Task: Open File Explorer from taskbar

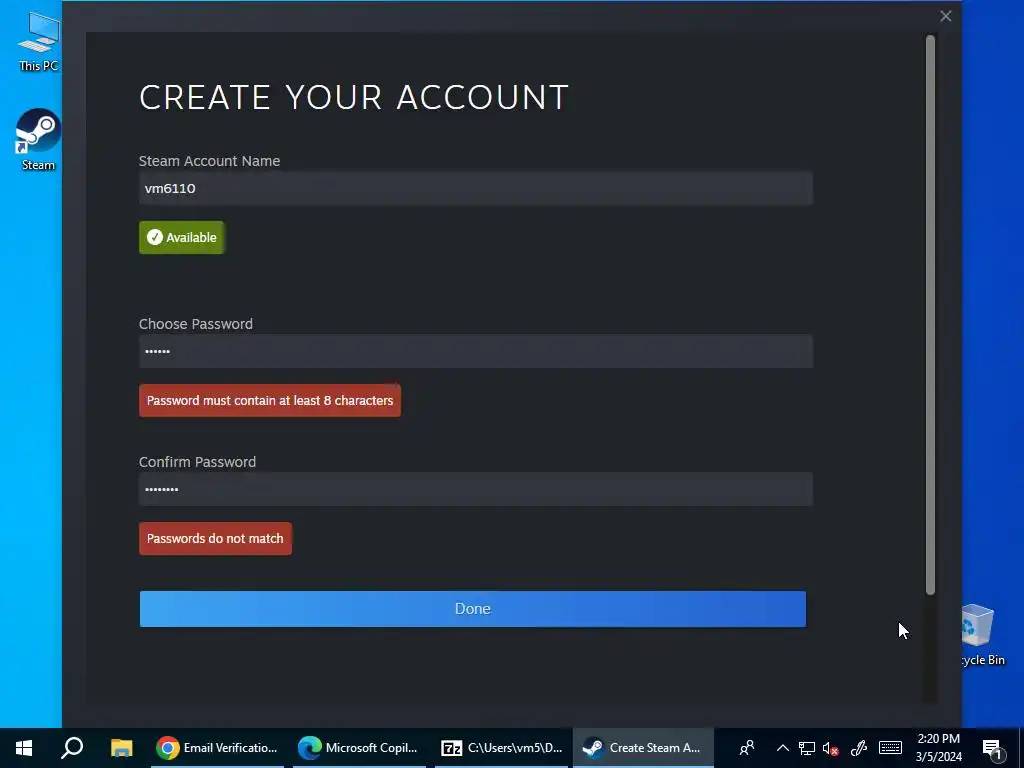Action: [x=121, y=748]
